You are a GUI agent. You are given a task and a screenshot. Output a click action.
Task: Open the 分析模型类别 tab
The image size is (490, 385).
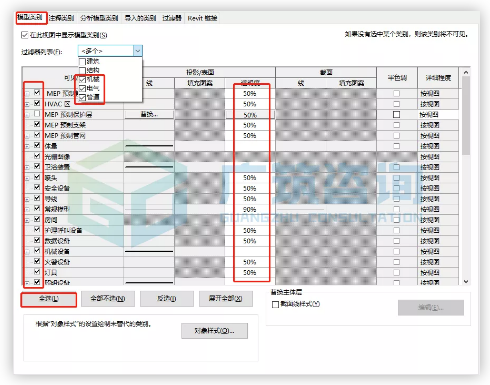tap(99, 18)
